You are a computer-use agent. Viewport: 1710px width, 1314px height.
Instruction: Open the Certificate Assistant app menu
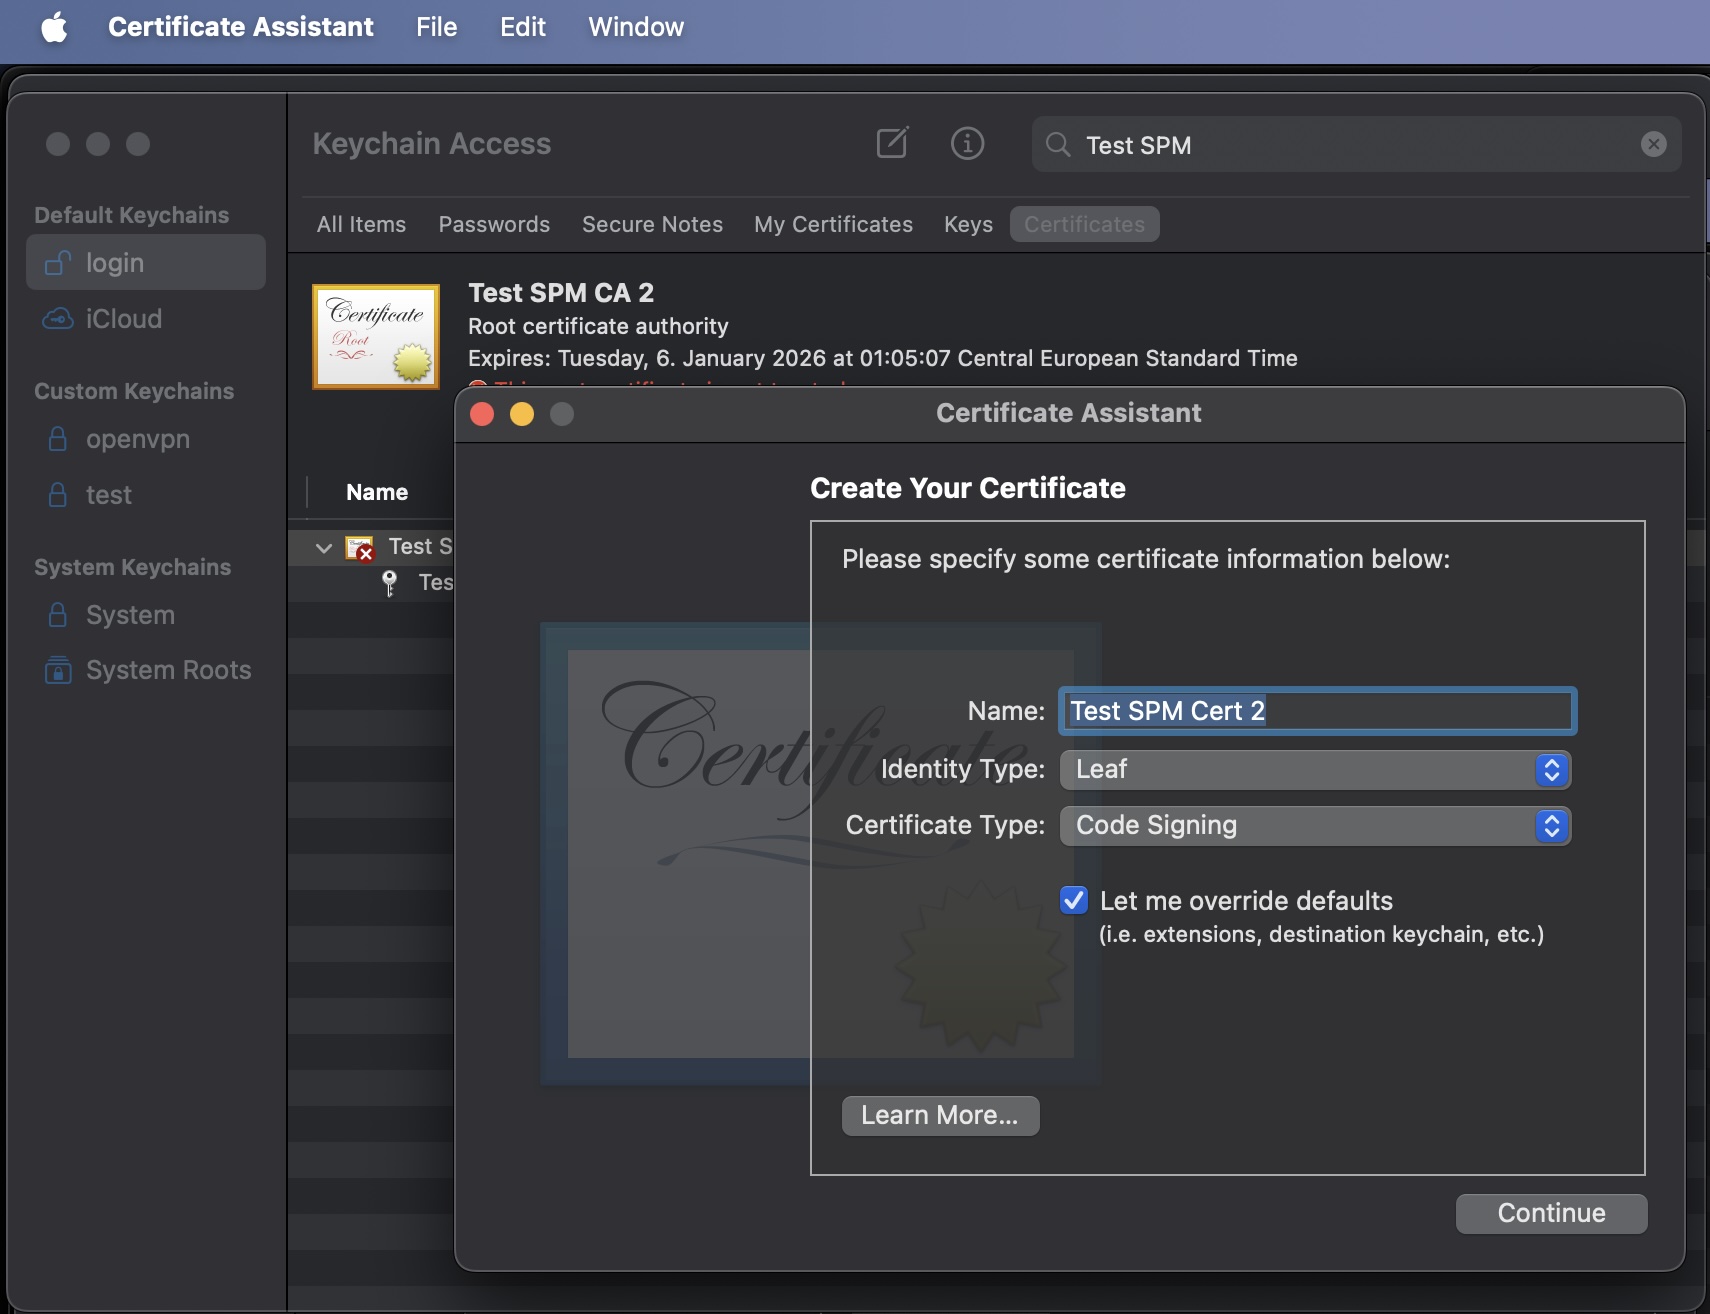tap(240, 27)
